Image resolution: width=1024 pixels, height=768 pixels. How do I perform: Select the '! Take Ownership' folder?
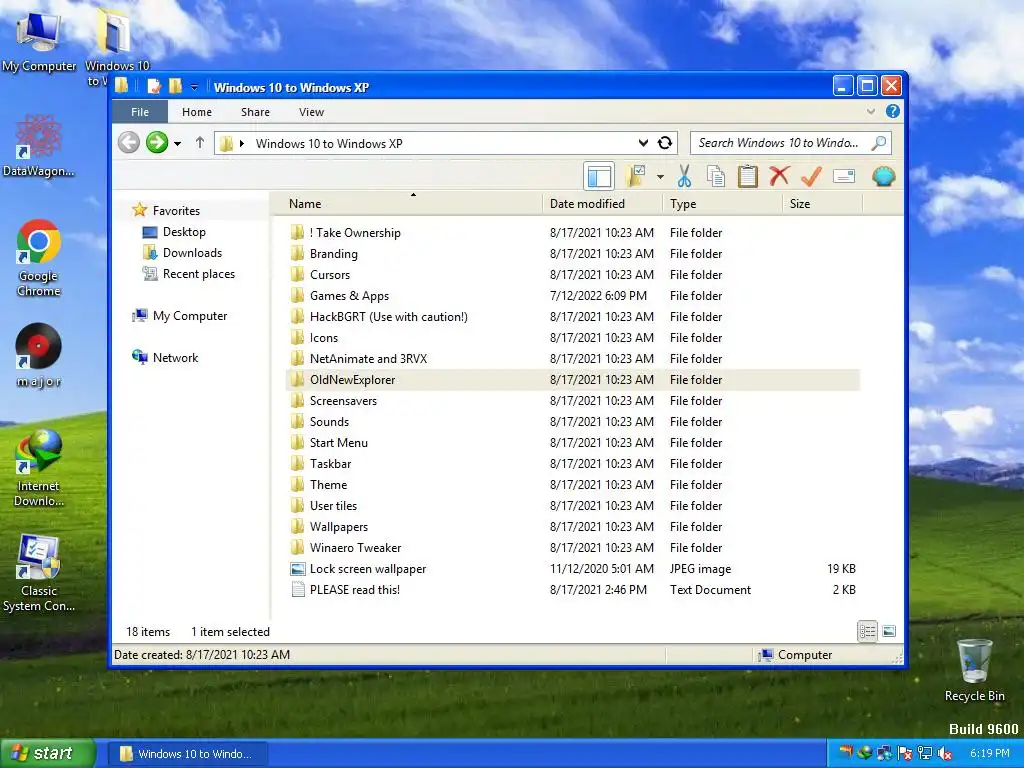(573, 232)
